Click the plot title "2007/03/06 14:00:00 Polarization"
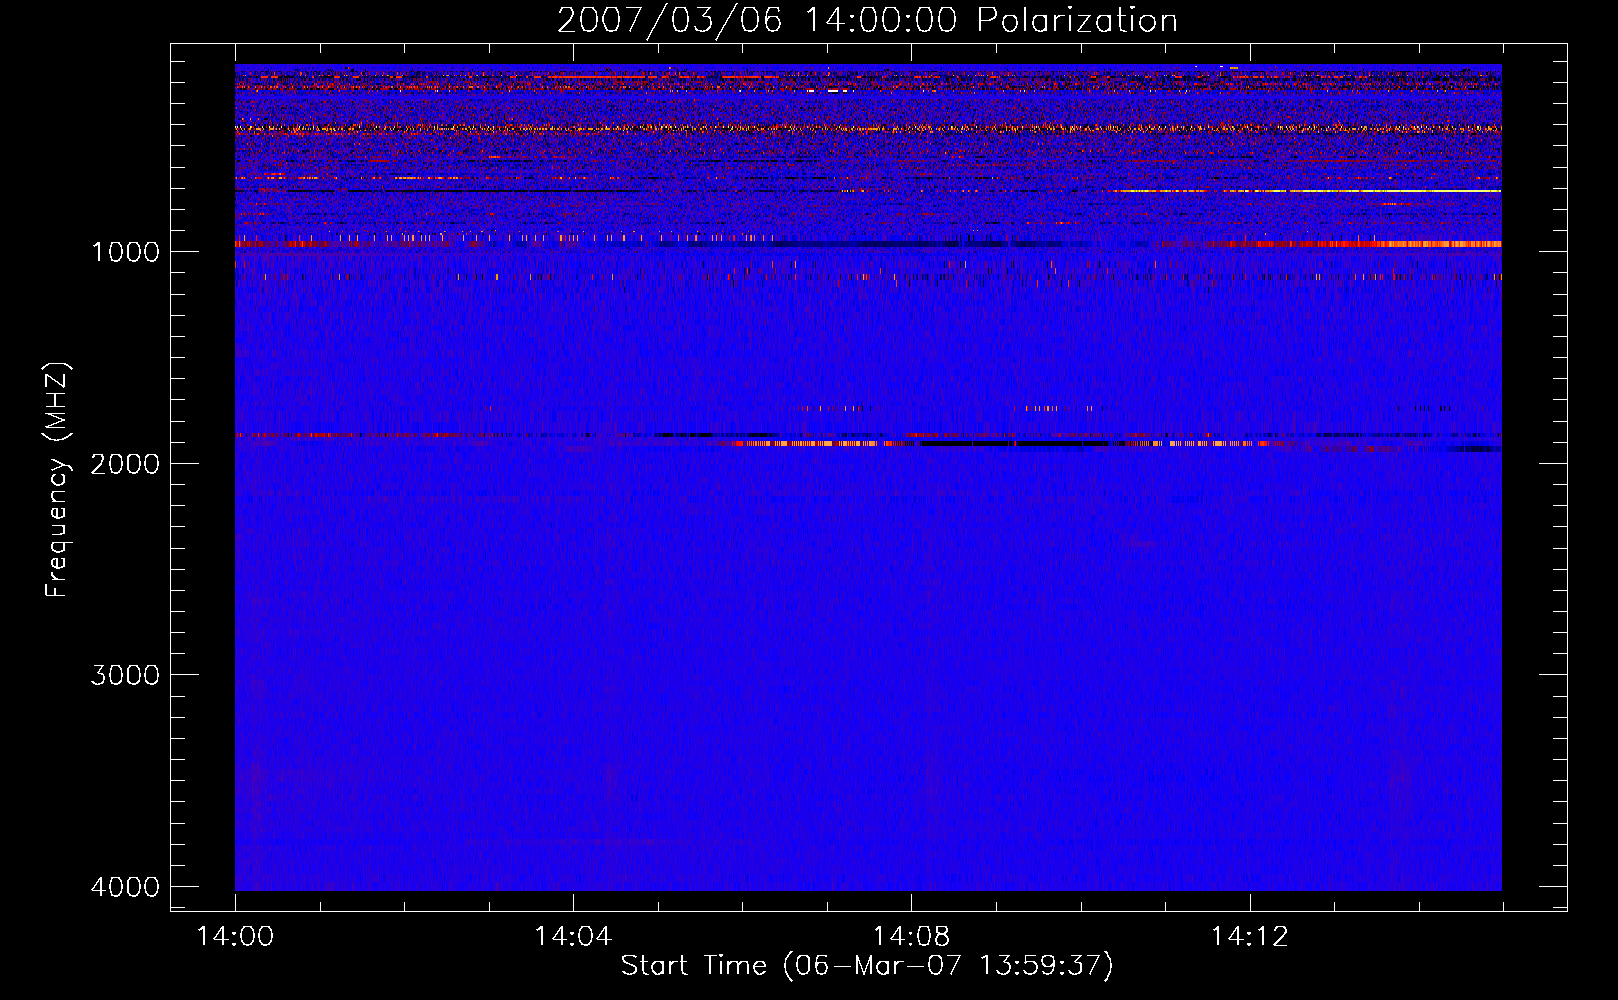1618x1000 pixels. 867,21
